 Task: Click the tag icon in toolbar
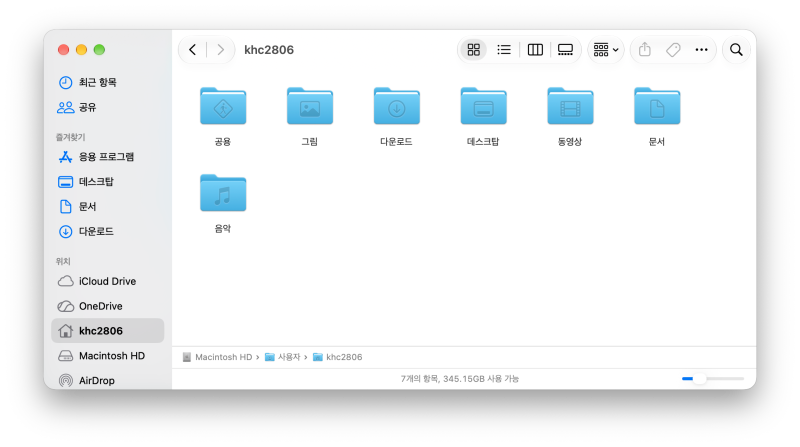673,49
